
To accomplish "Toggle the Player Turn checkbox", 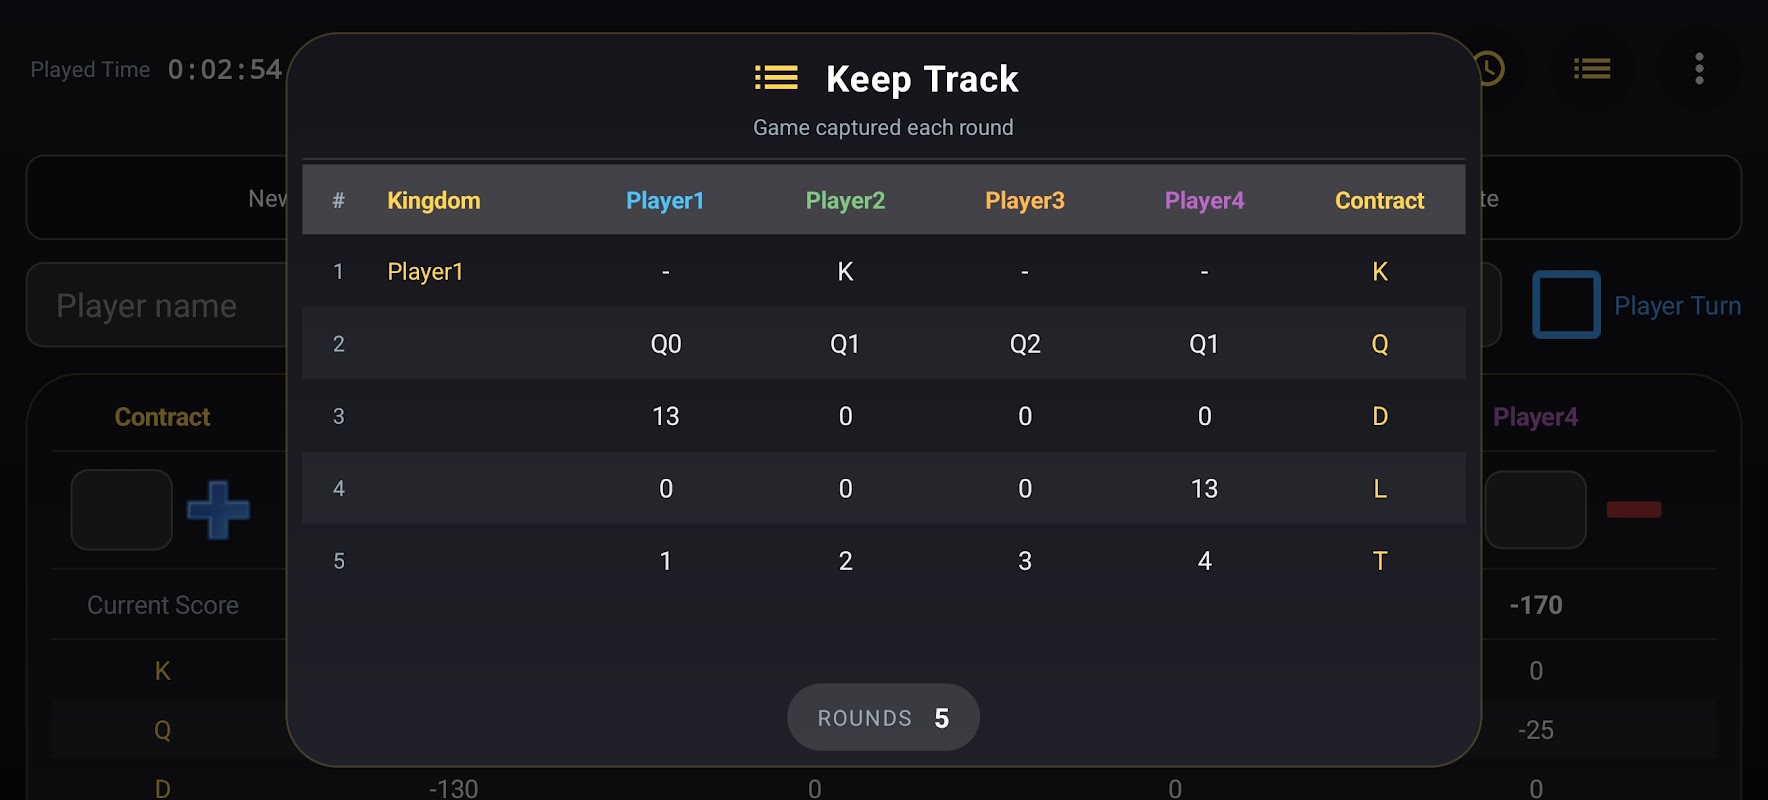I will (1566, 305).
